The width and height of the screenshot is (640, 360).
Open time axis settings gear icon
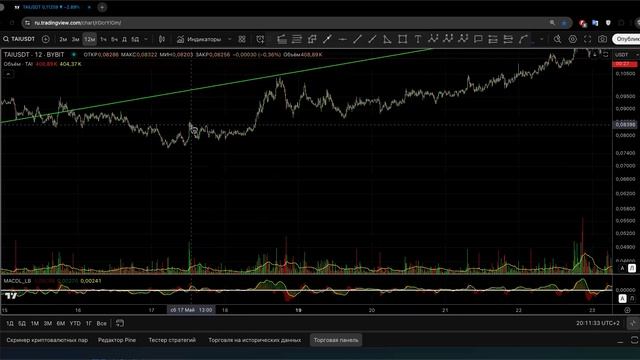point(627,310)
